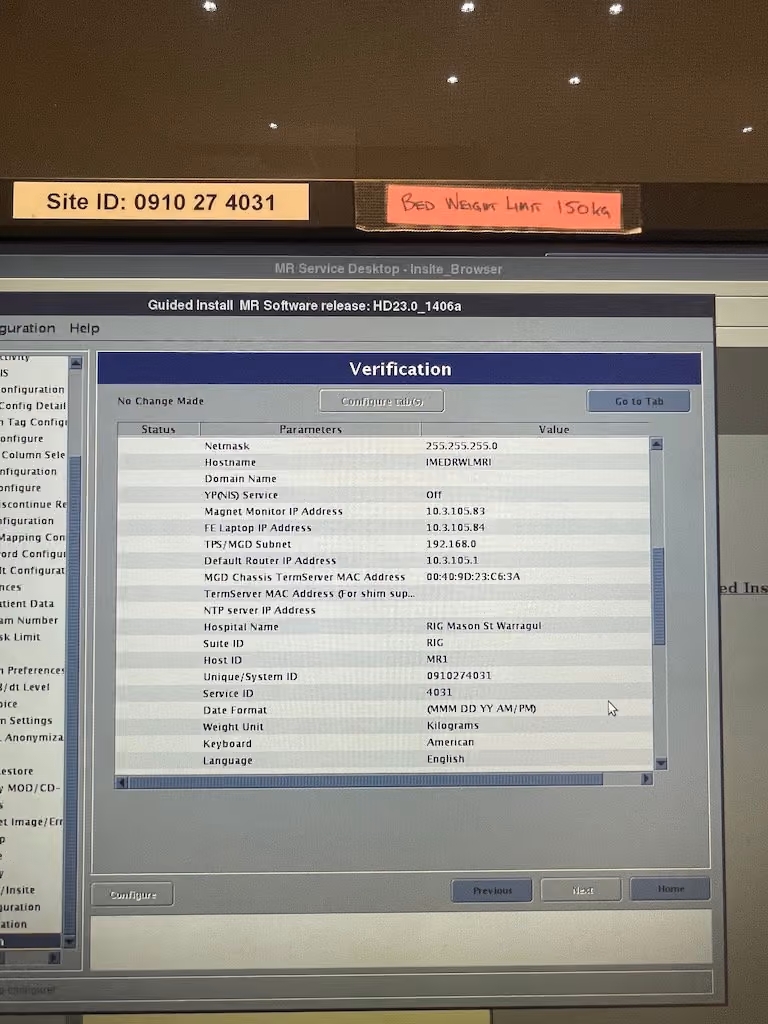This screenshot has height=1024, width=768.
Task: Click the value IMEDRWLMRI
Action: [458, 462]
